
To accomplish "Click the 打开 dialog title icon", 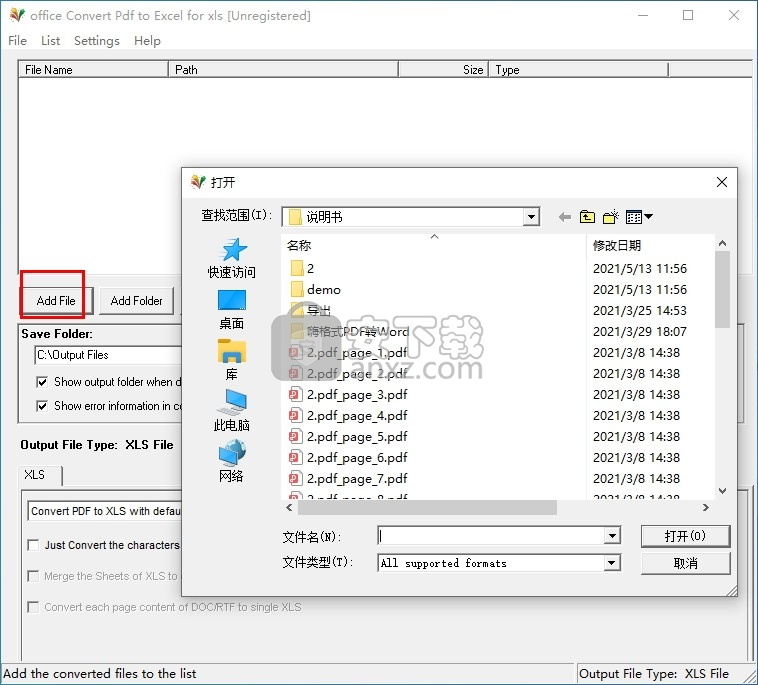I will 198,182.
